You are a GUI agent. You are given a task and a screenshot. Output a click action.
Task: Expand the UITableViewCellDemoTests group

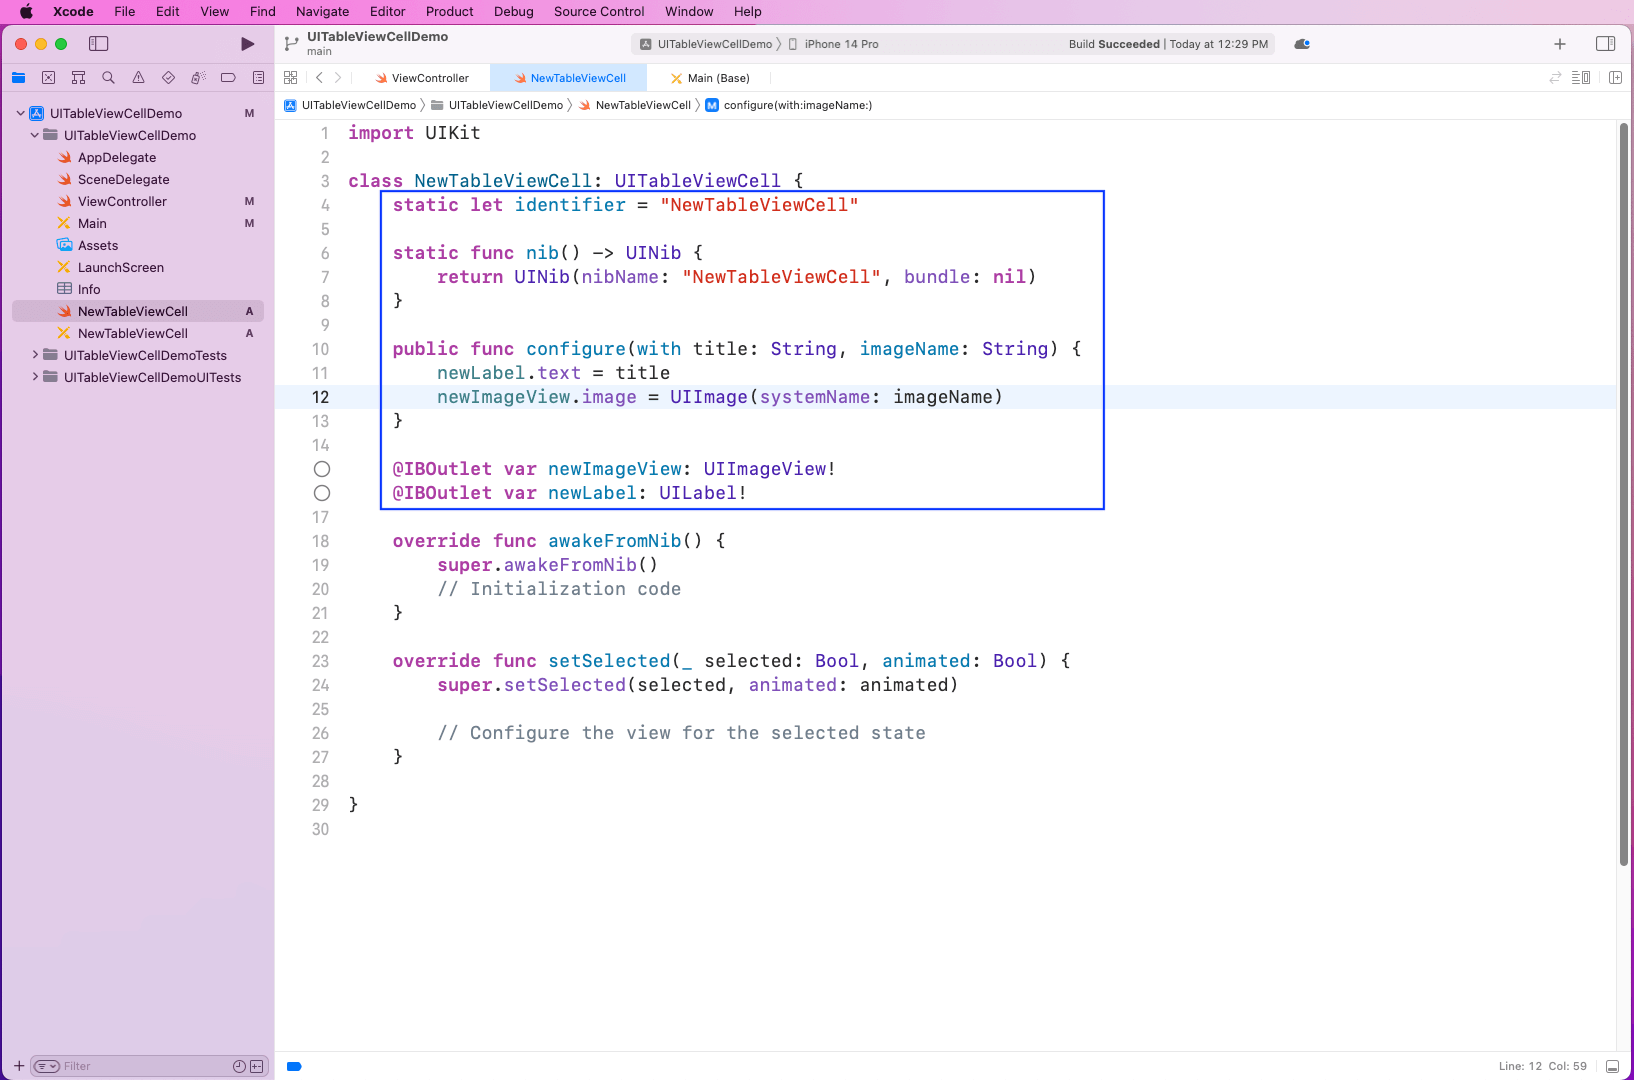34,355
